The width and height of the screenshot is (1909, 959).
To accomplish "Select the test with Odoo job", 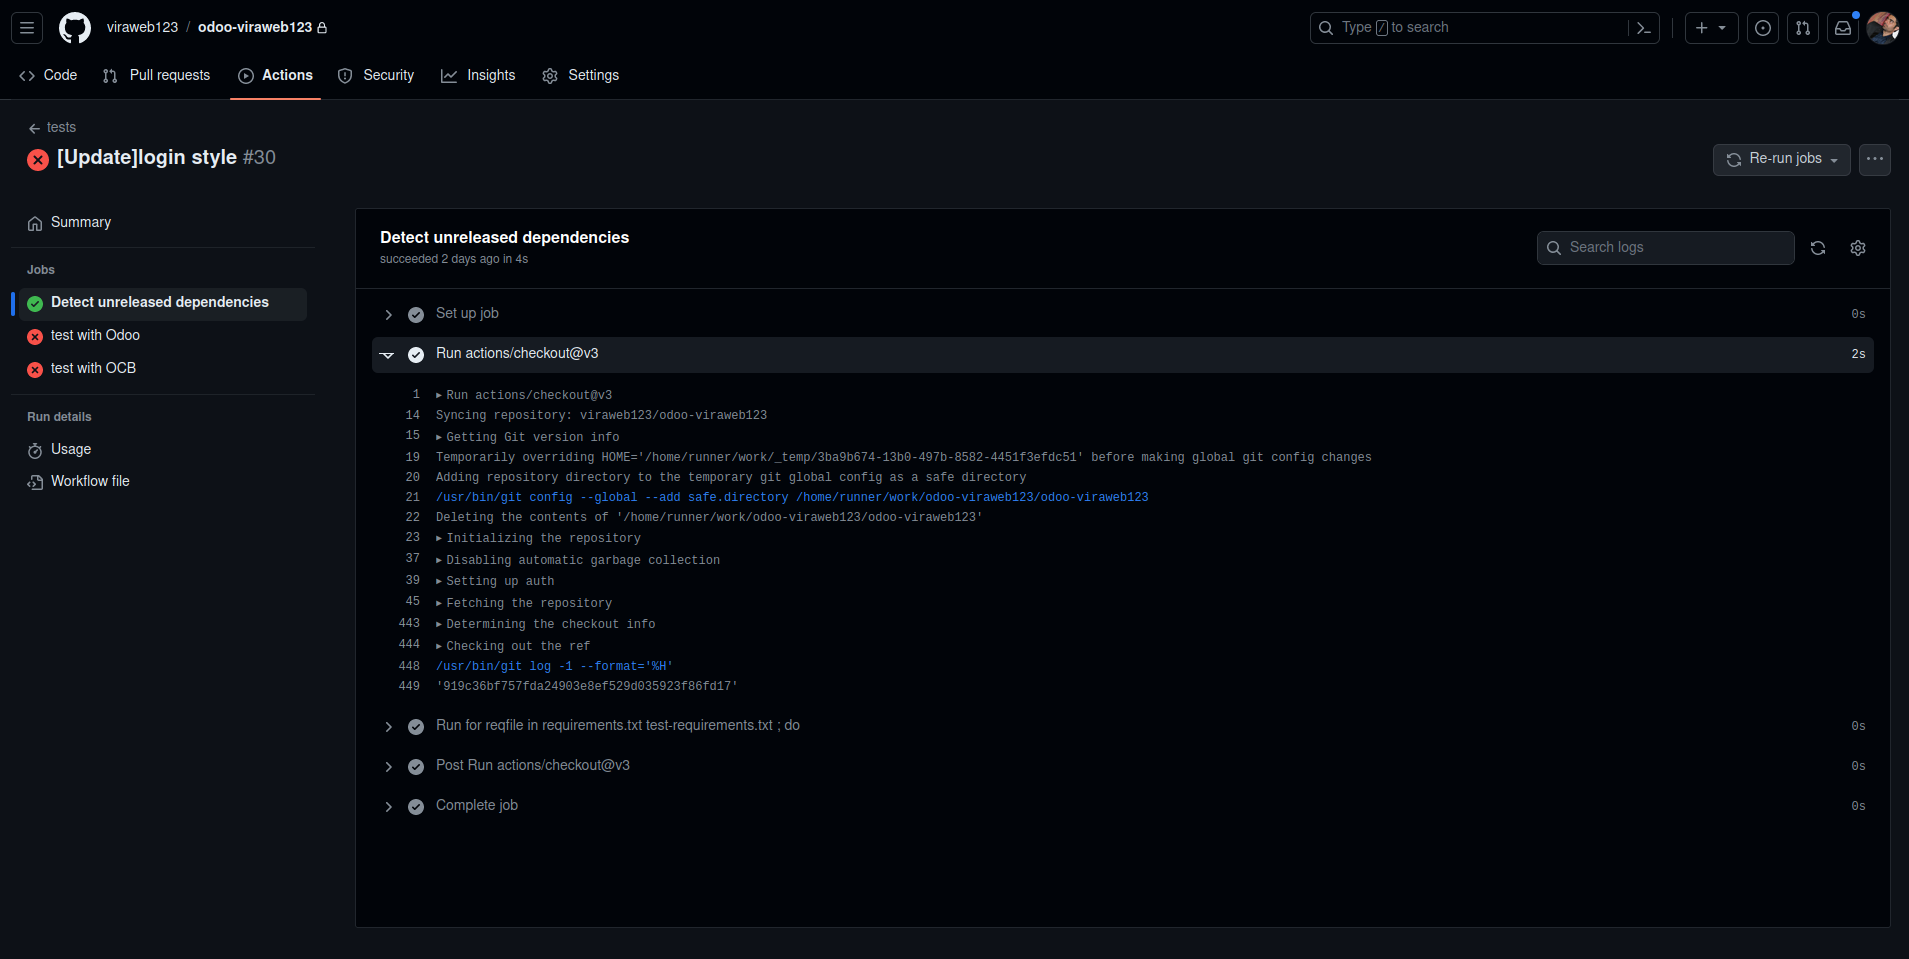I will (163, 335).
